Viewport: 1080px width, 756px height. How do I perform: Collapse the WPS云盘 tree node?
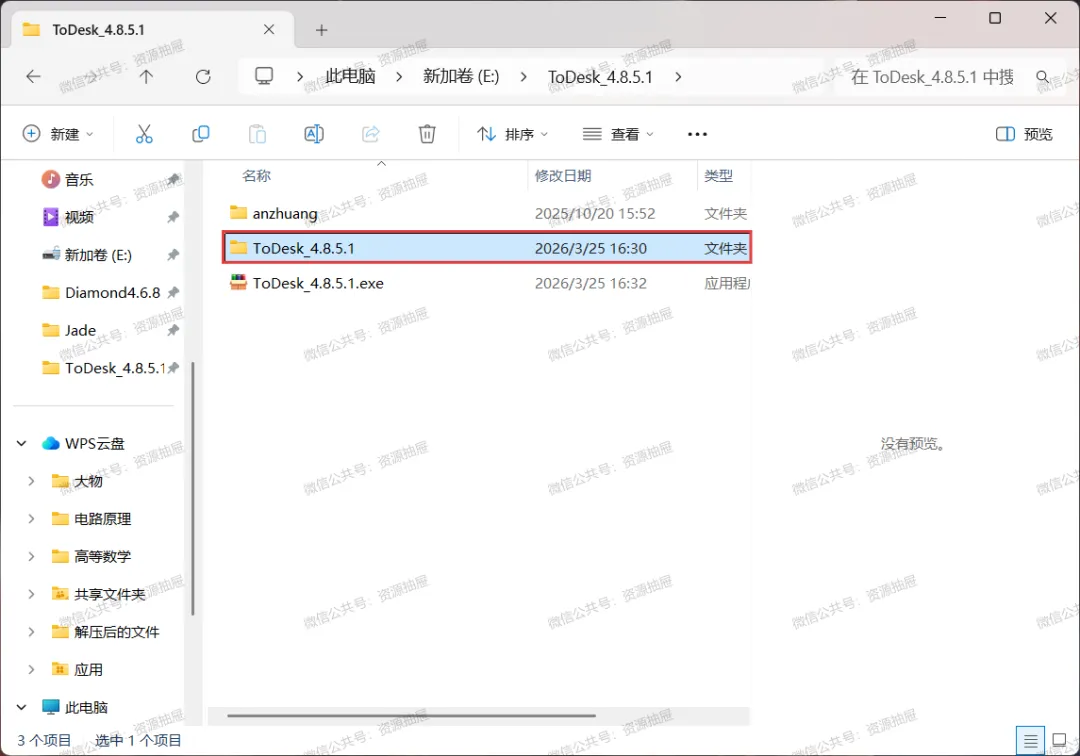click(21, 443)
